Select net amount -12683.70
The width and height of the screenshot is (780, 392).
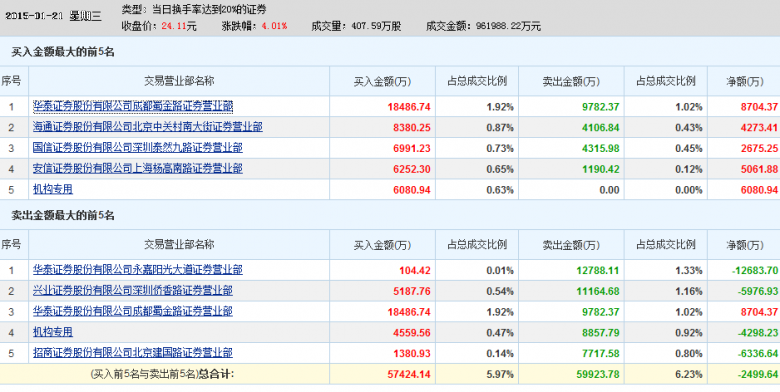755,271
